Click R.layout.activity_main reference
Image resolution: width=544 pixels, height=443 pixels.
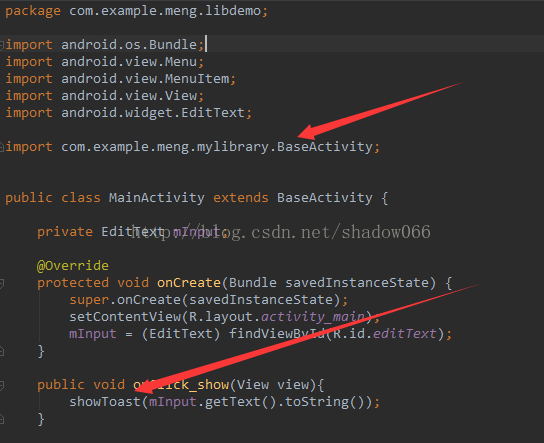(277, 317)
